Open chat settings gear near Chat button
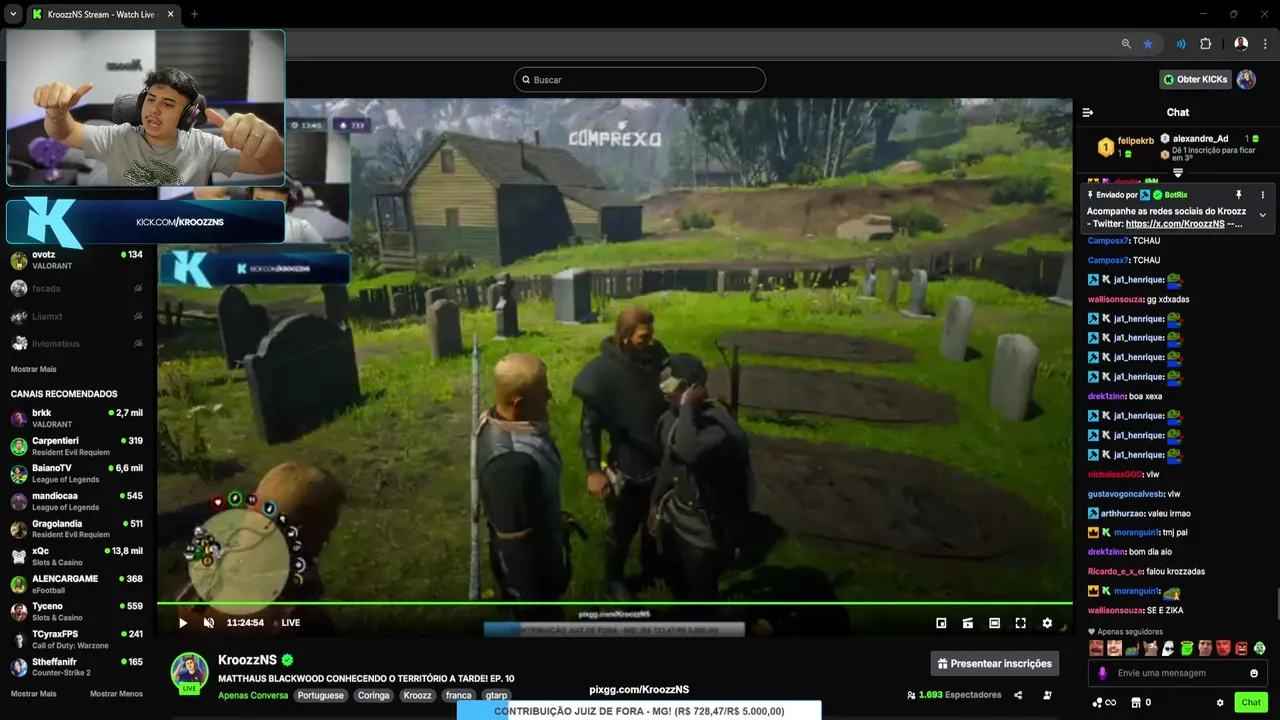 [x=1221, y=702]
